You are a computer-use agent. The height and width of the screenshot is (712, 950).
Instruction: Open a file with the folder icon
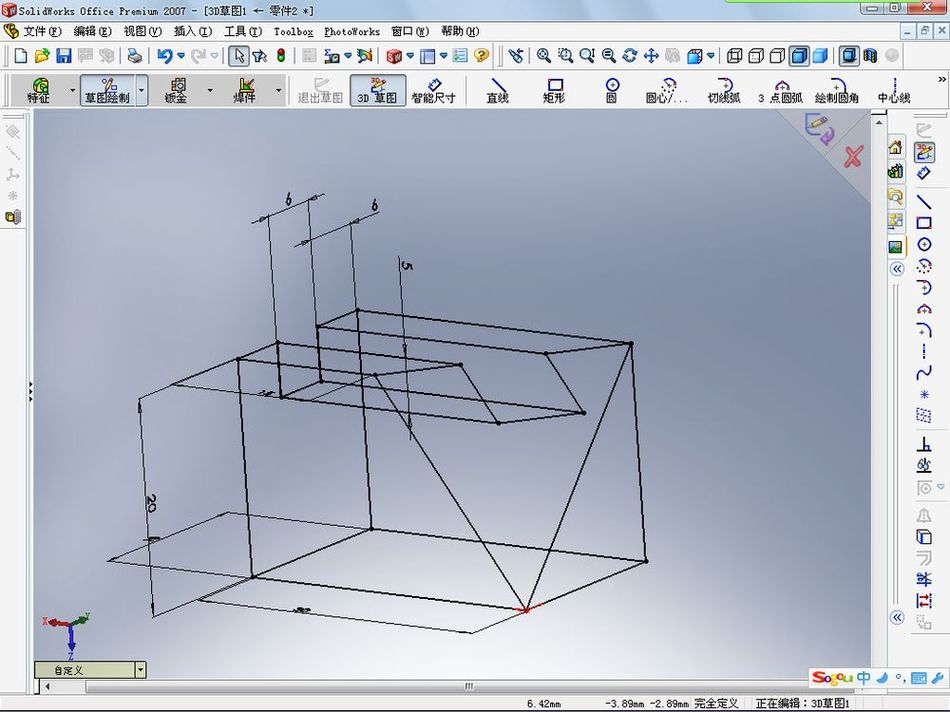pyautogui.click(x=42, y=56)
